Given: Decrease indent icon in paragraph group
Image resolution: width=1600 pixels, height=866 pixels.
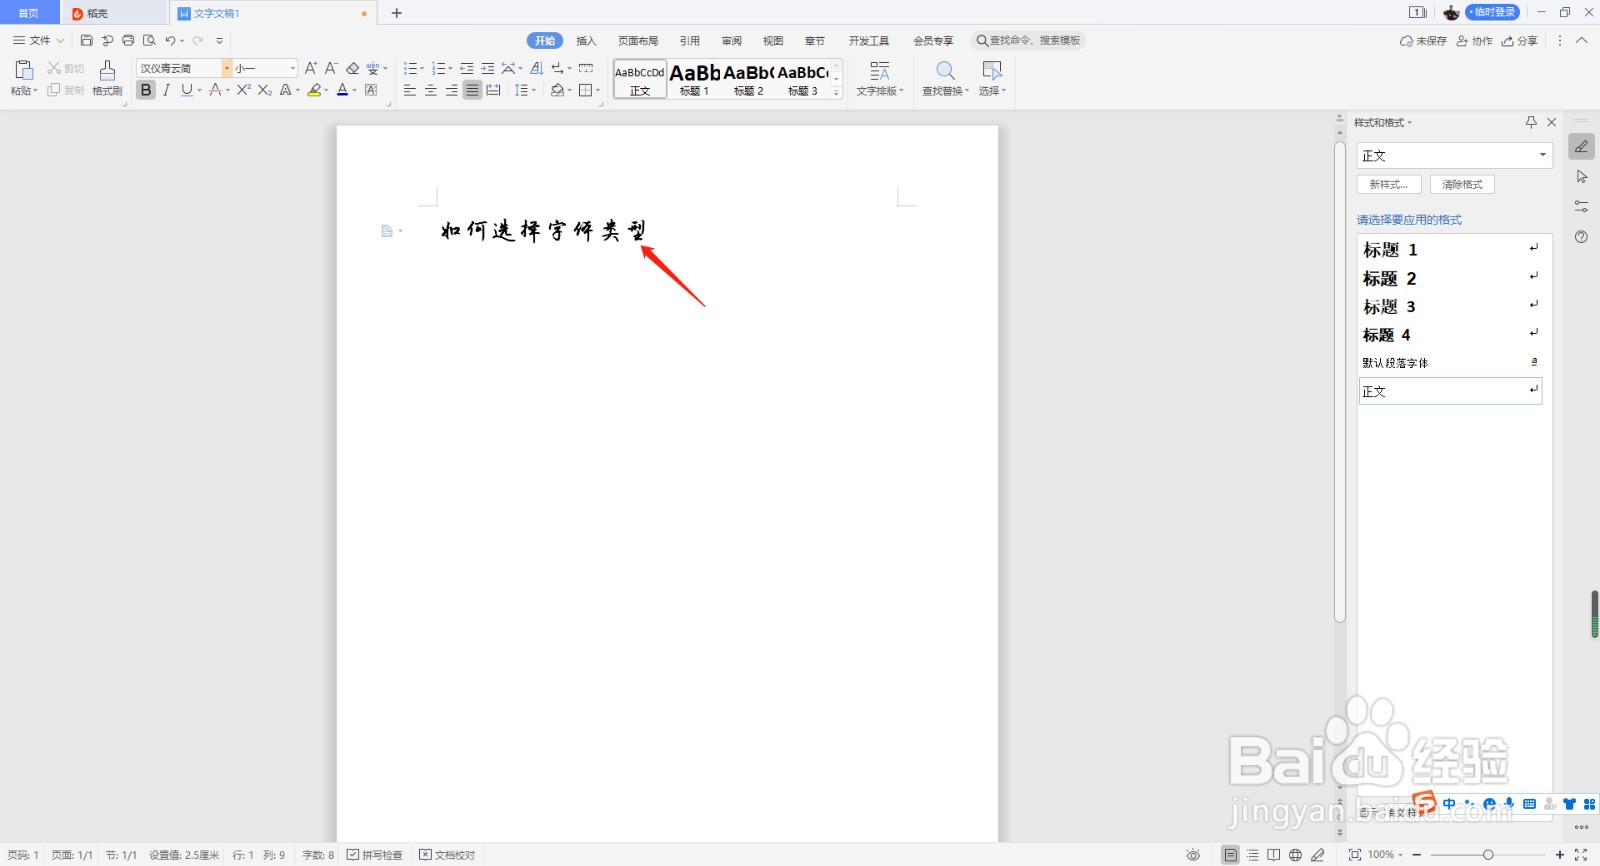Looking at the screenshot, I should pos(466,68).
